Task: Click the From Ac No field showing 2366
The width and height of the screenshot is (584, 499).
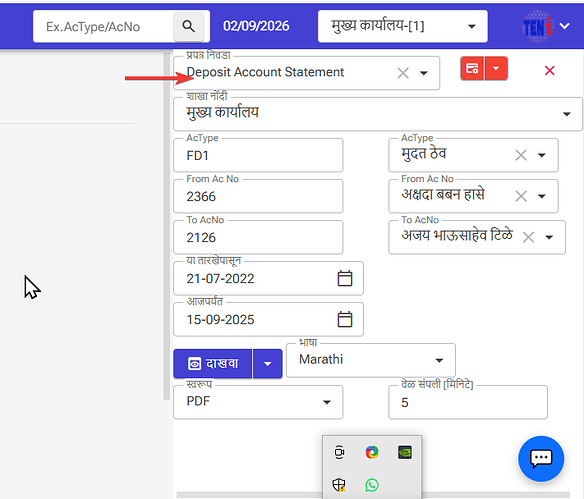Action: (x=258, y=196)
